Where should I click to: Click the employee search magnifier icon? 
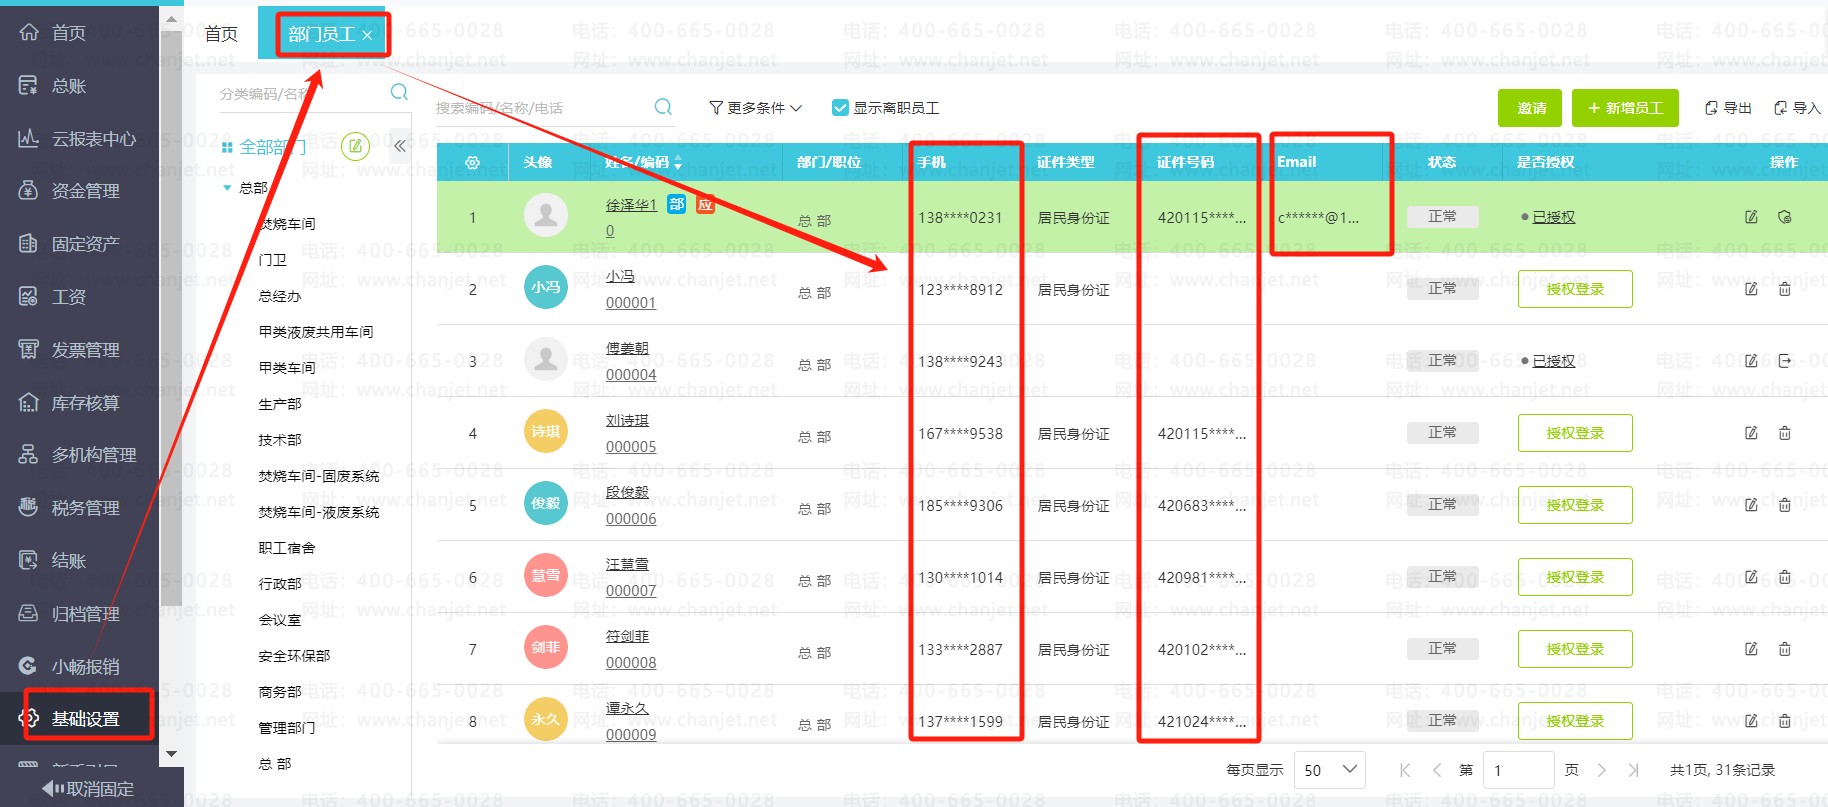[663, 107]
